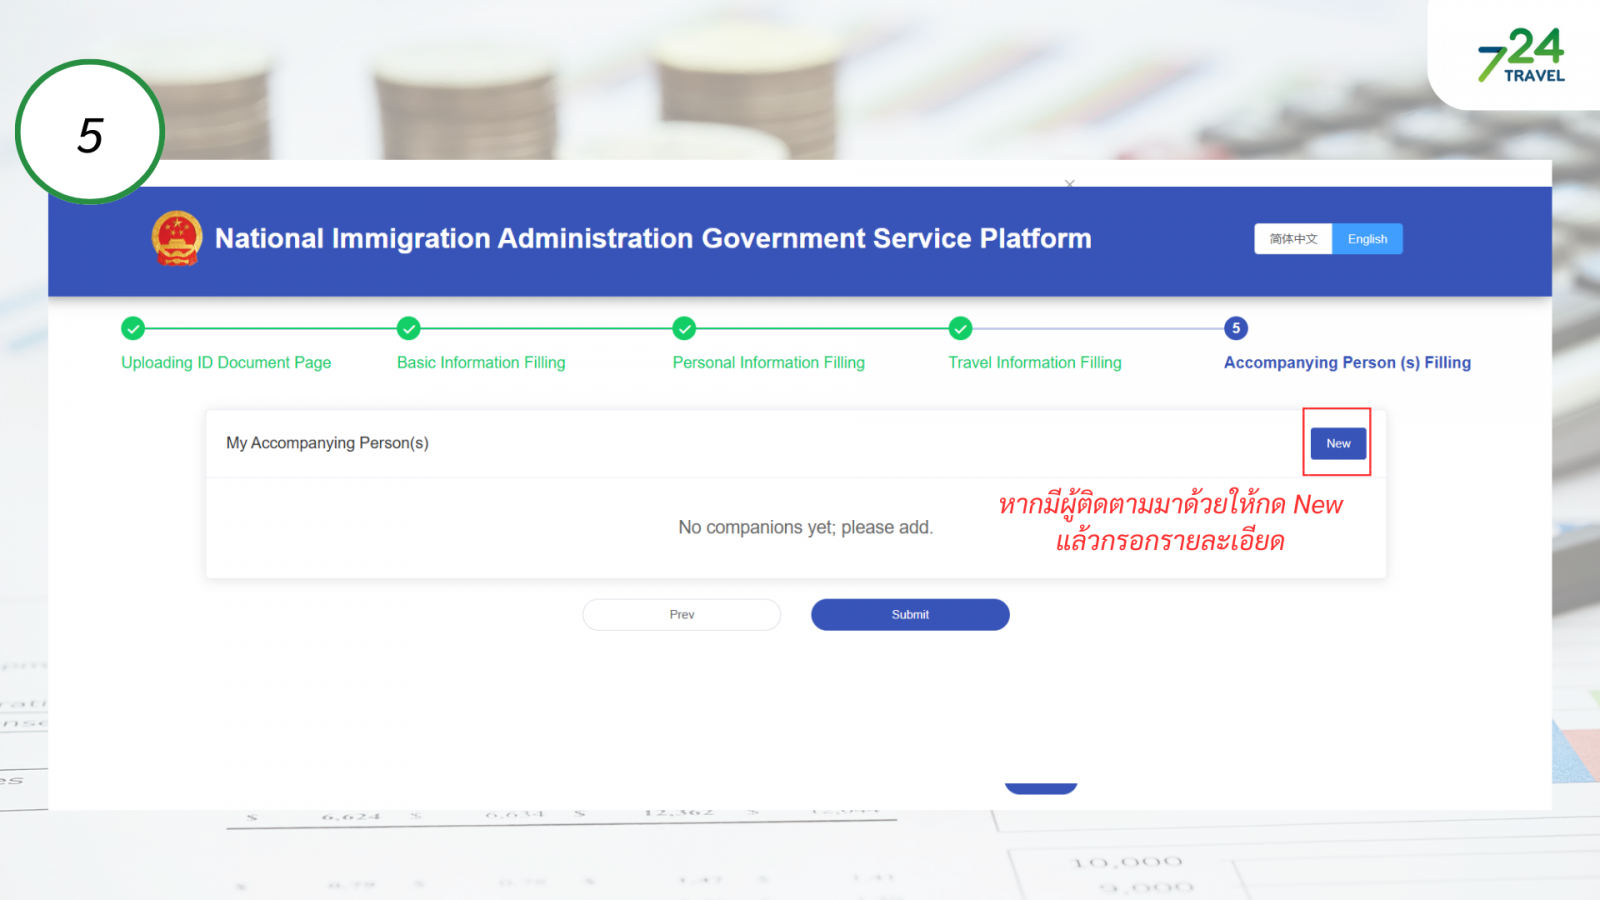The width and height of the screenshot is (1600, 900).
Task: Click the step 5 circle indicator
Action: [1236, 328]
